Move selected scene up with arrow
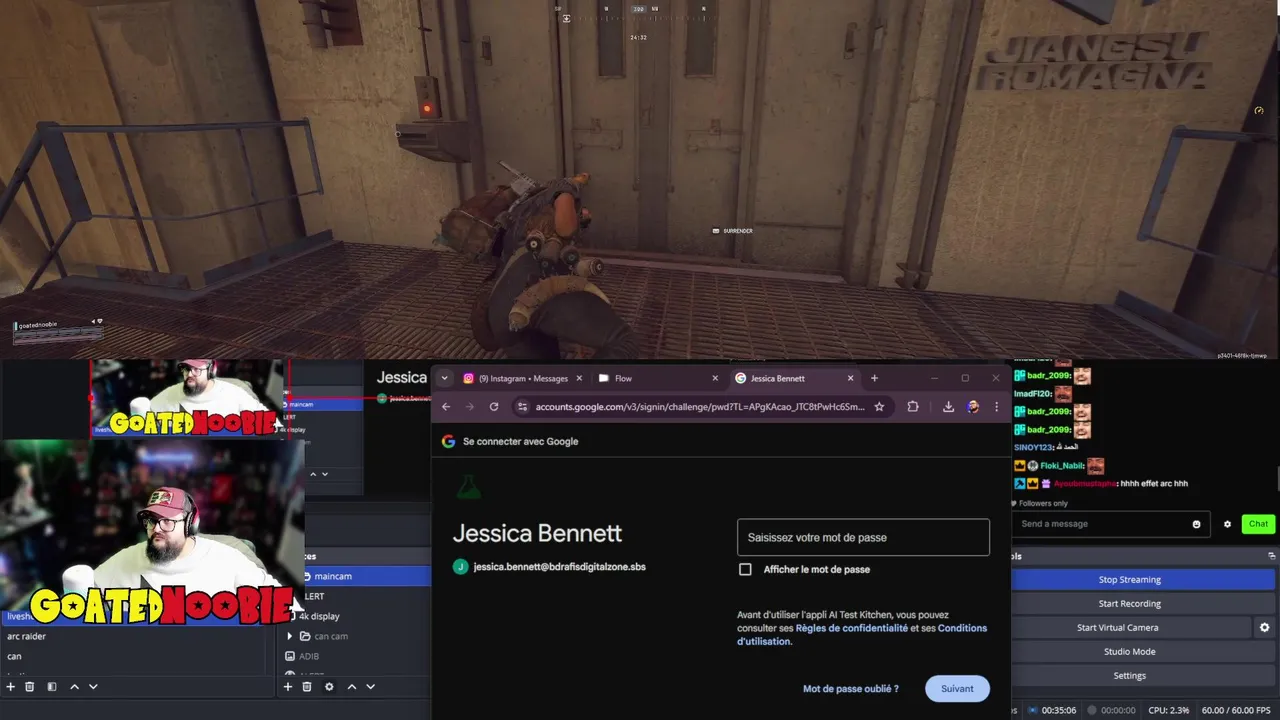Viewport: 1280px width, 720px height. (x=74, y=687)
